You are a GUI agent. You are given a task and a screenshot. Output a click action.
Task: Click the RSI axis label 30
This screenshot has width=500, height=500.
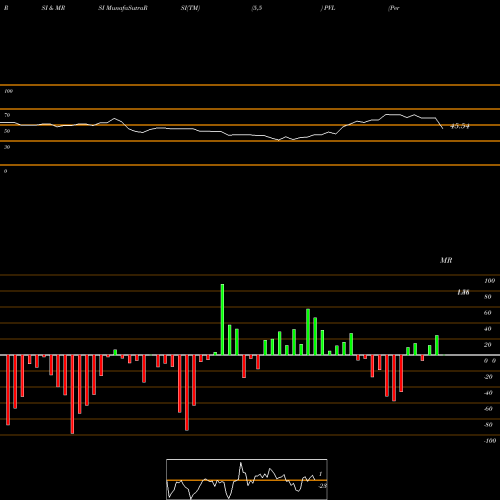pos(7,147)
